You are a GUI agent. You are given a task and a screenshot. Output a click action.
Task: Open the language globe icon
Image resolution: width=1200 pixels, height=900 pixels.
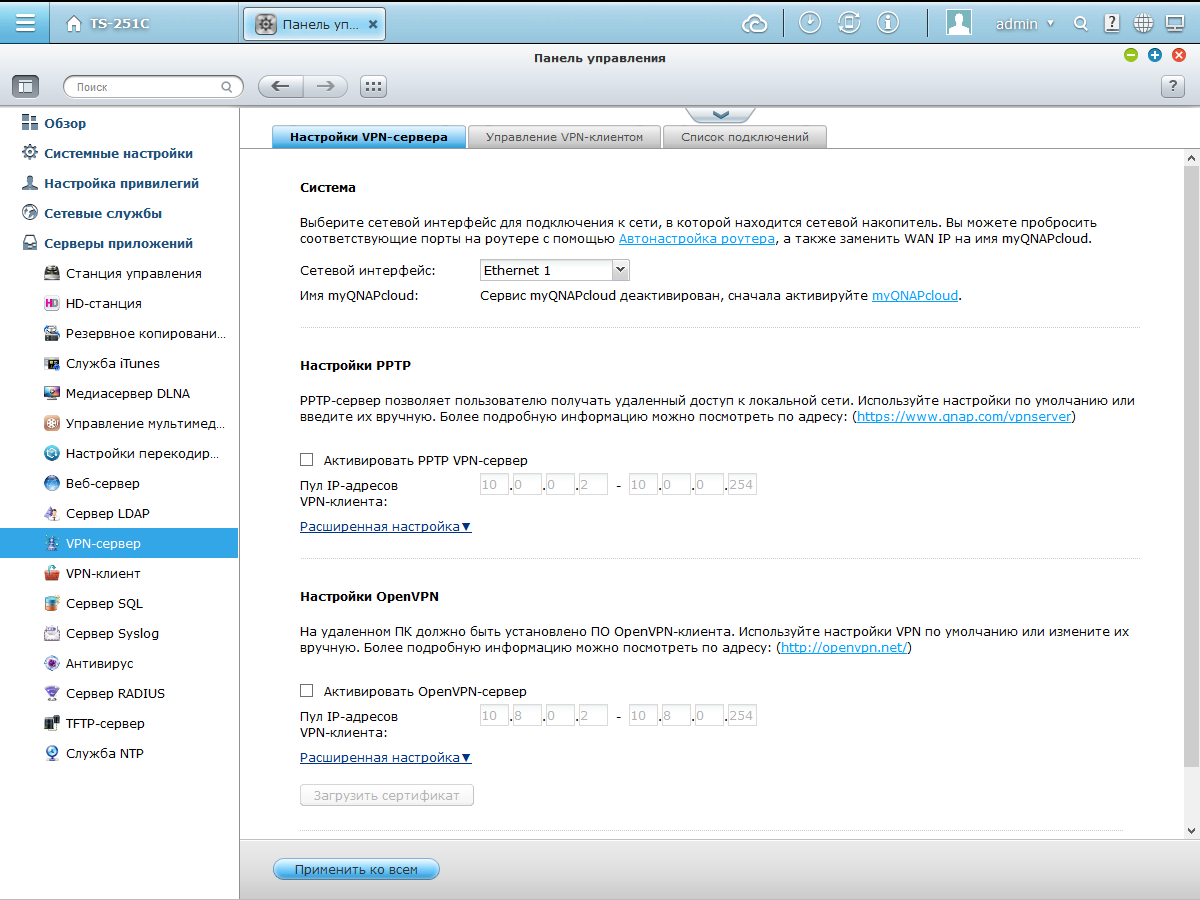pyautogui.click(x=1144, y=23)
